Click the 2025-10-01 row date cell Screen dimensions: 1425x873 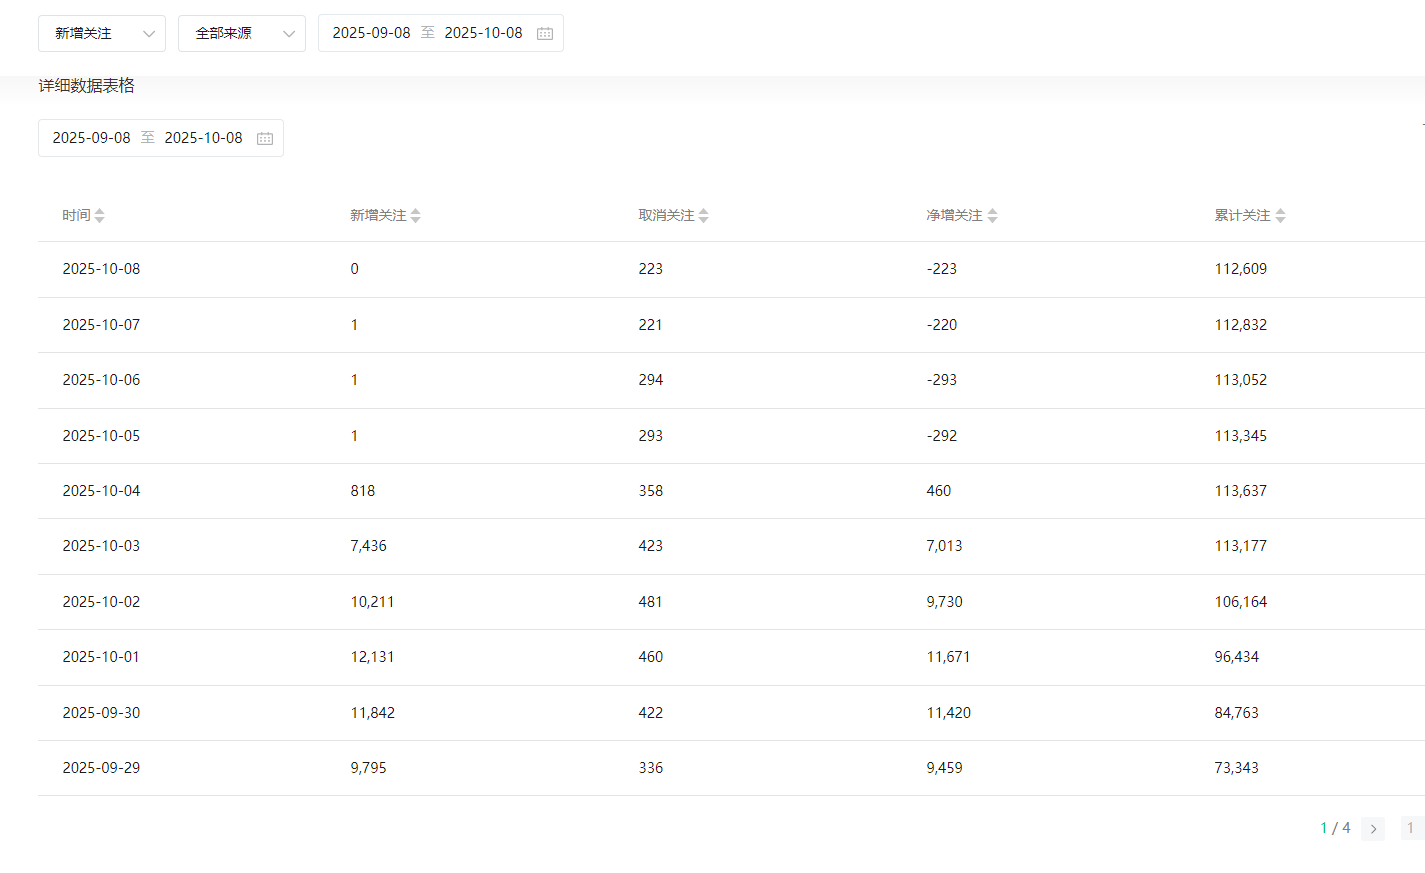[101, 657]
